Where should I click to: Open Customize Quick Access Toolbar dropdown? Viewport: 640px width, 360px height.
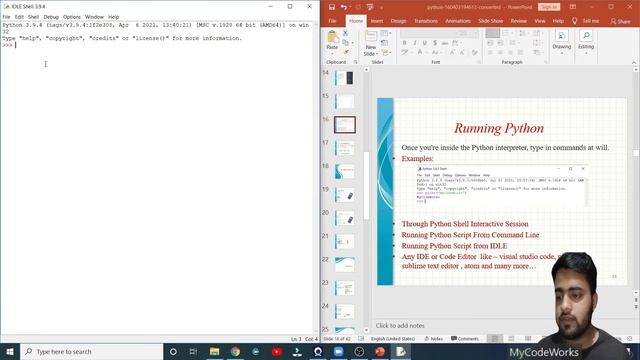pos(382,7)
